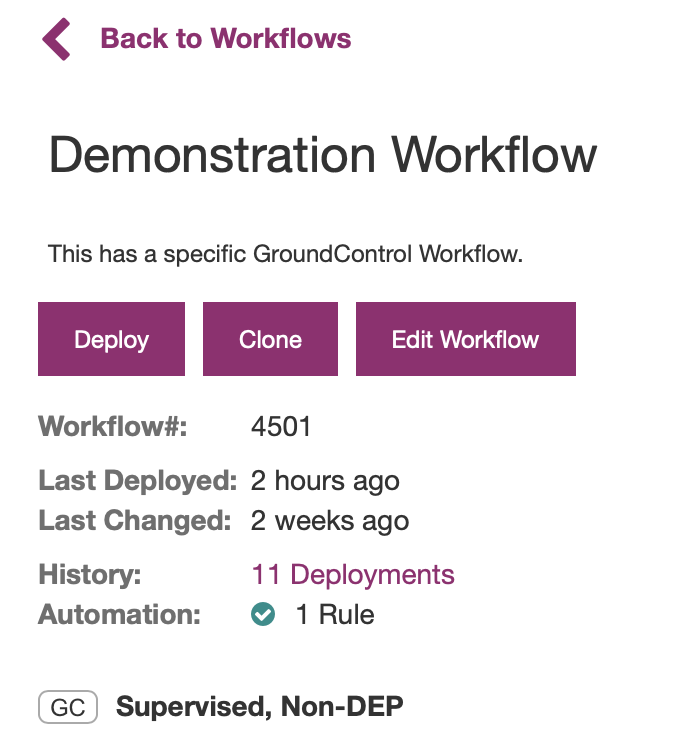Image resolution: width=686 pixels, height=748 pixels.
Task: Click the "2 weeks ago" changed time
Action: click(x=330, y=521)
